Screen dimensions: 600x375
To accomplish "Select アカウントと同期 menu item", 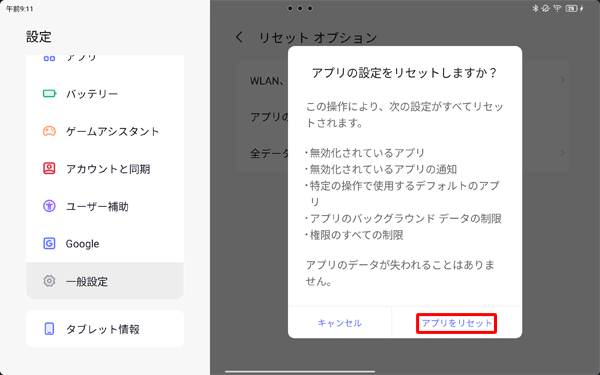I will (x=105, y=169).
